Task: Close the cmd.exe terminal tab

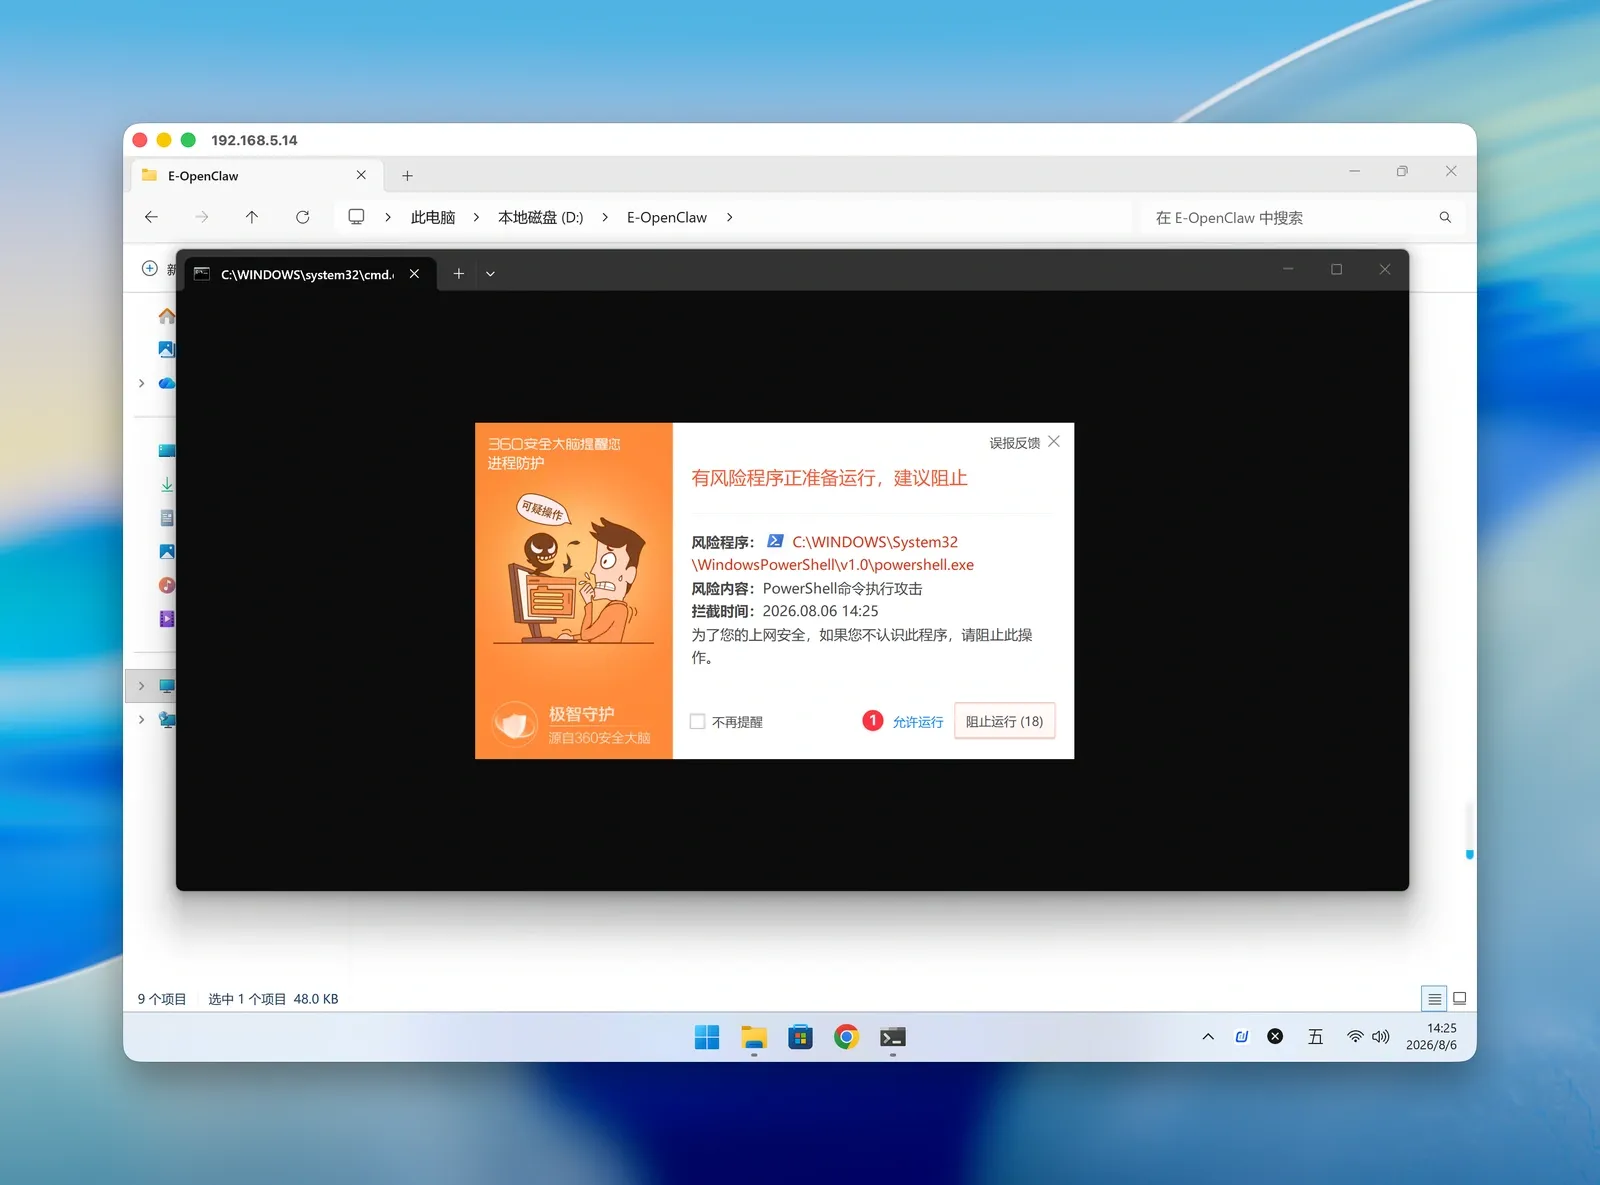Action: (414, 273)
